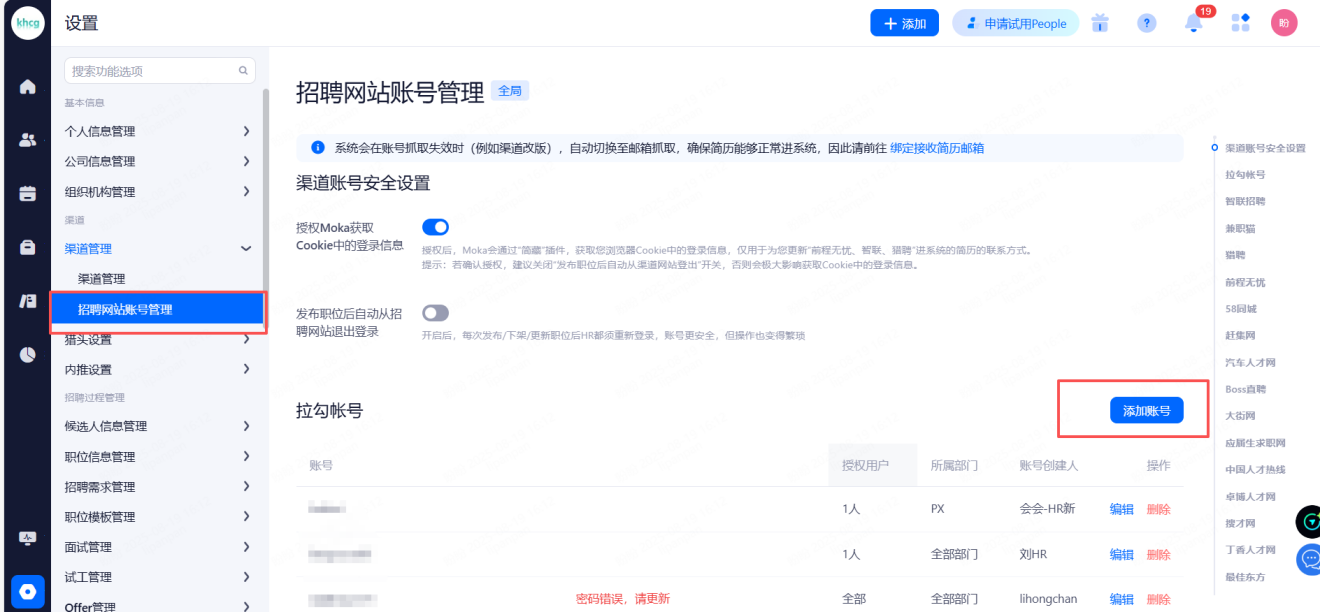This screenshot has height=612, width=1320.
Task: Click the gift icon in top bar
Action: click(x=1100, y=23)
